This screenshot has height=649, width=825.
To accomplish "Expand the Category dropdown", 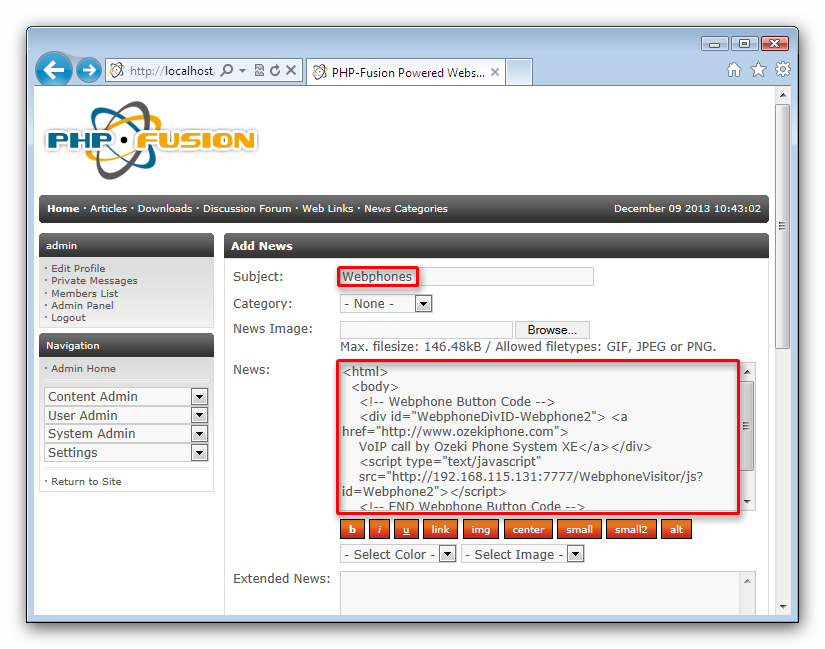I will (x=423, y=304).
